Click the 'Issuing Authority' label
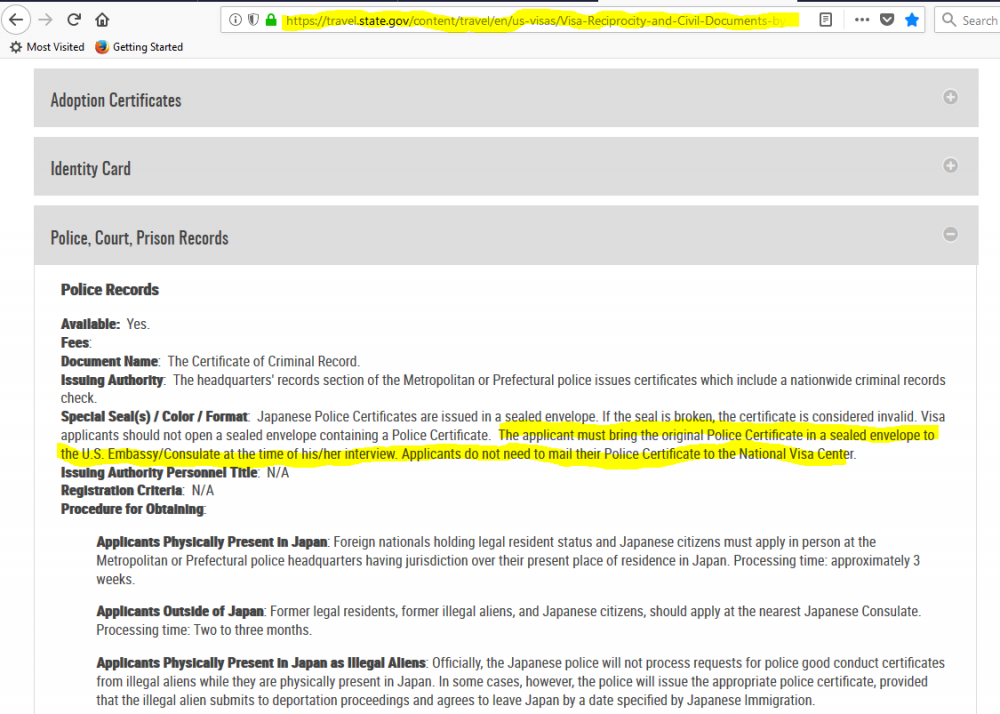The height and width of the screenshot is (714, 1000). [112, 381]
